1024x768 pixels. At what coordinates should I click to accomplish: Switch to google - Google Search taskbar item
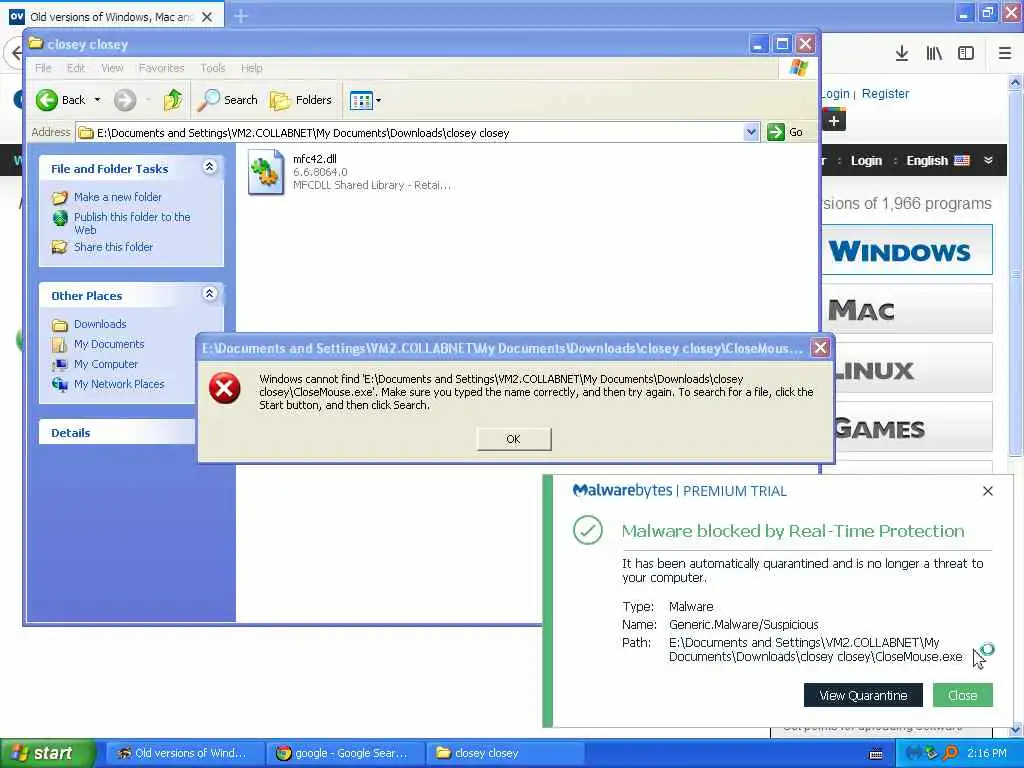[x=346, y=753]
